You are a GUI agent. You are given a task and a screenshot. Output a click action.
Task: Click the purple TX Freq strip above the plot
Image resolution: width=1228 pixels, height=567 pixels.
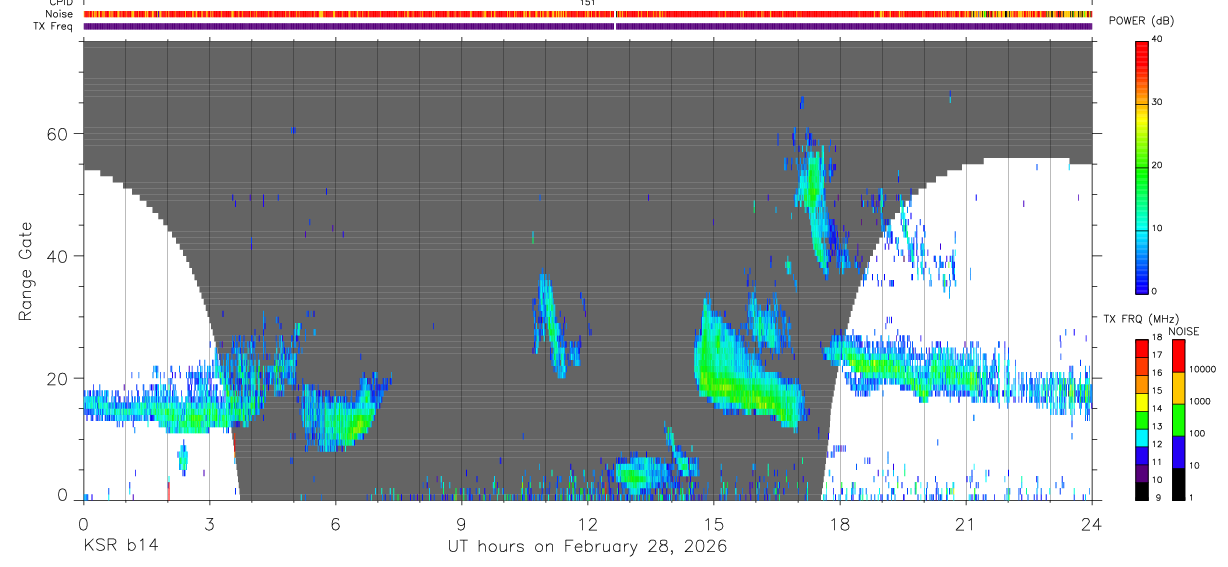[587, 26]
